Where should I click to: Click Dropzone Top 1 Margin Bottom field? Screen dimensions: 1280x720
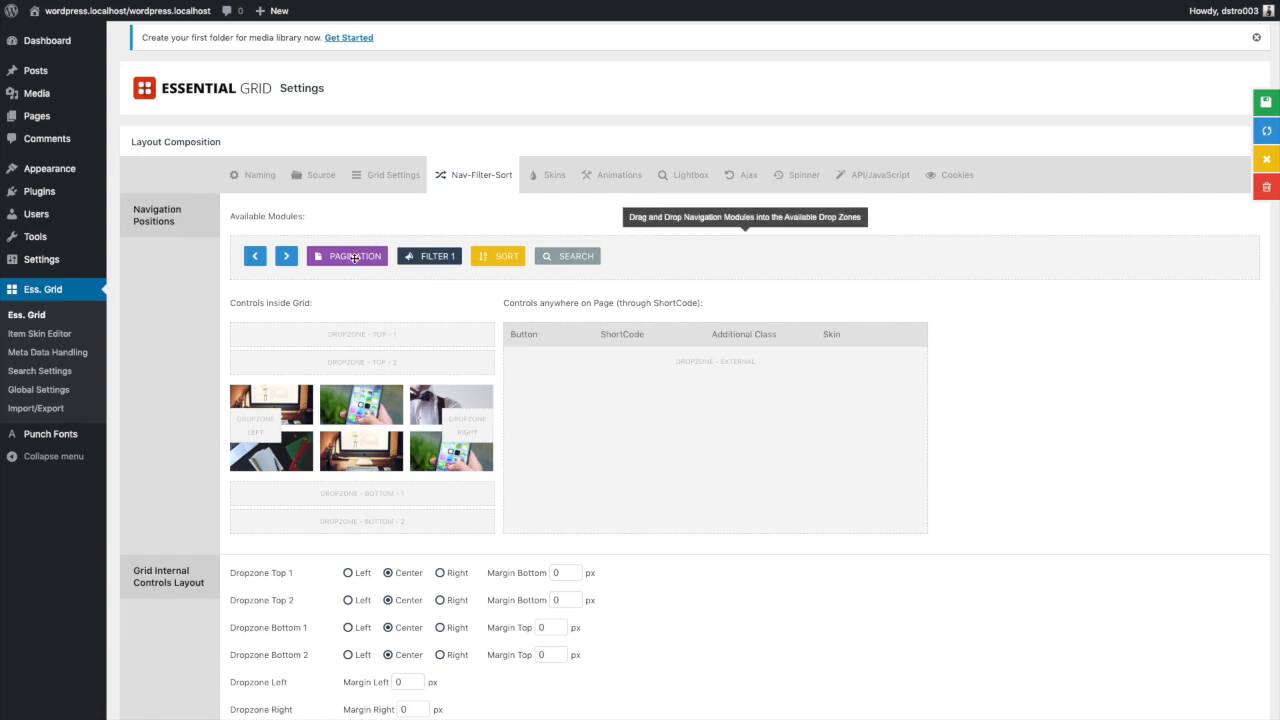point(566,573)
